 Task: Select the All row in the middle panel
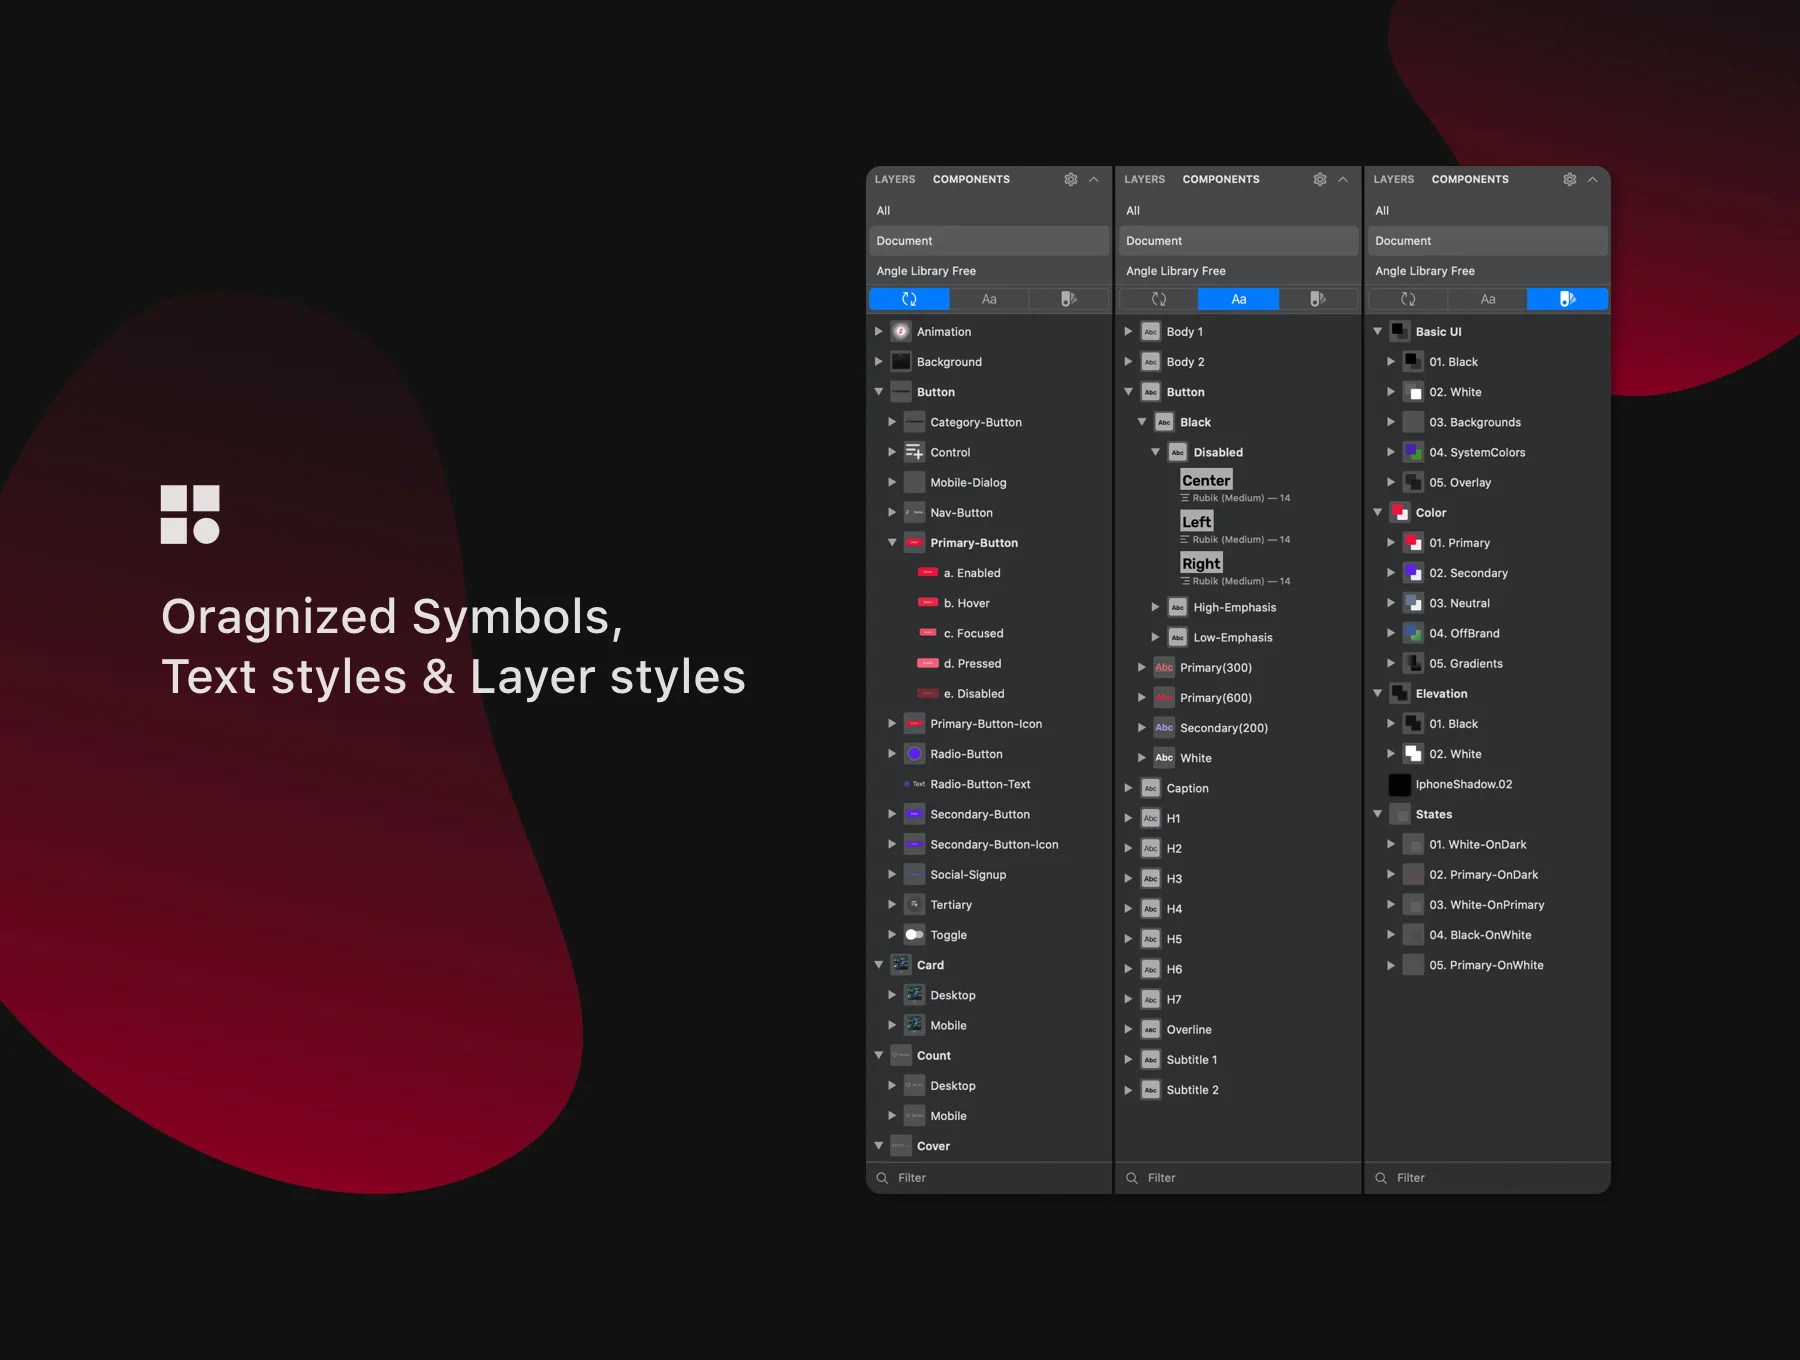1238,210
